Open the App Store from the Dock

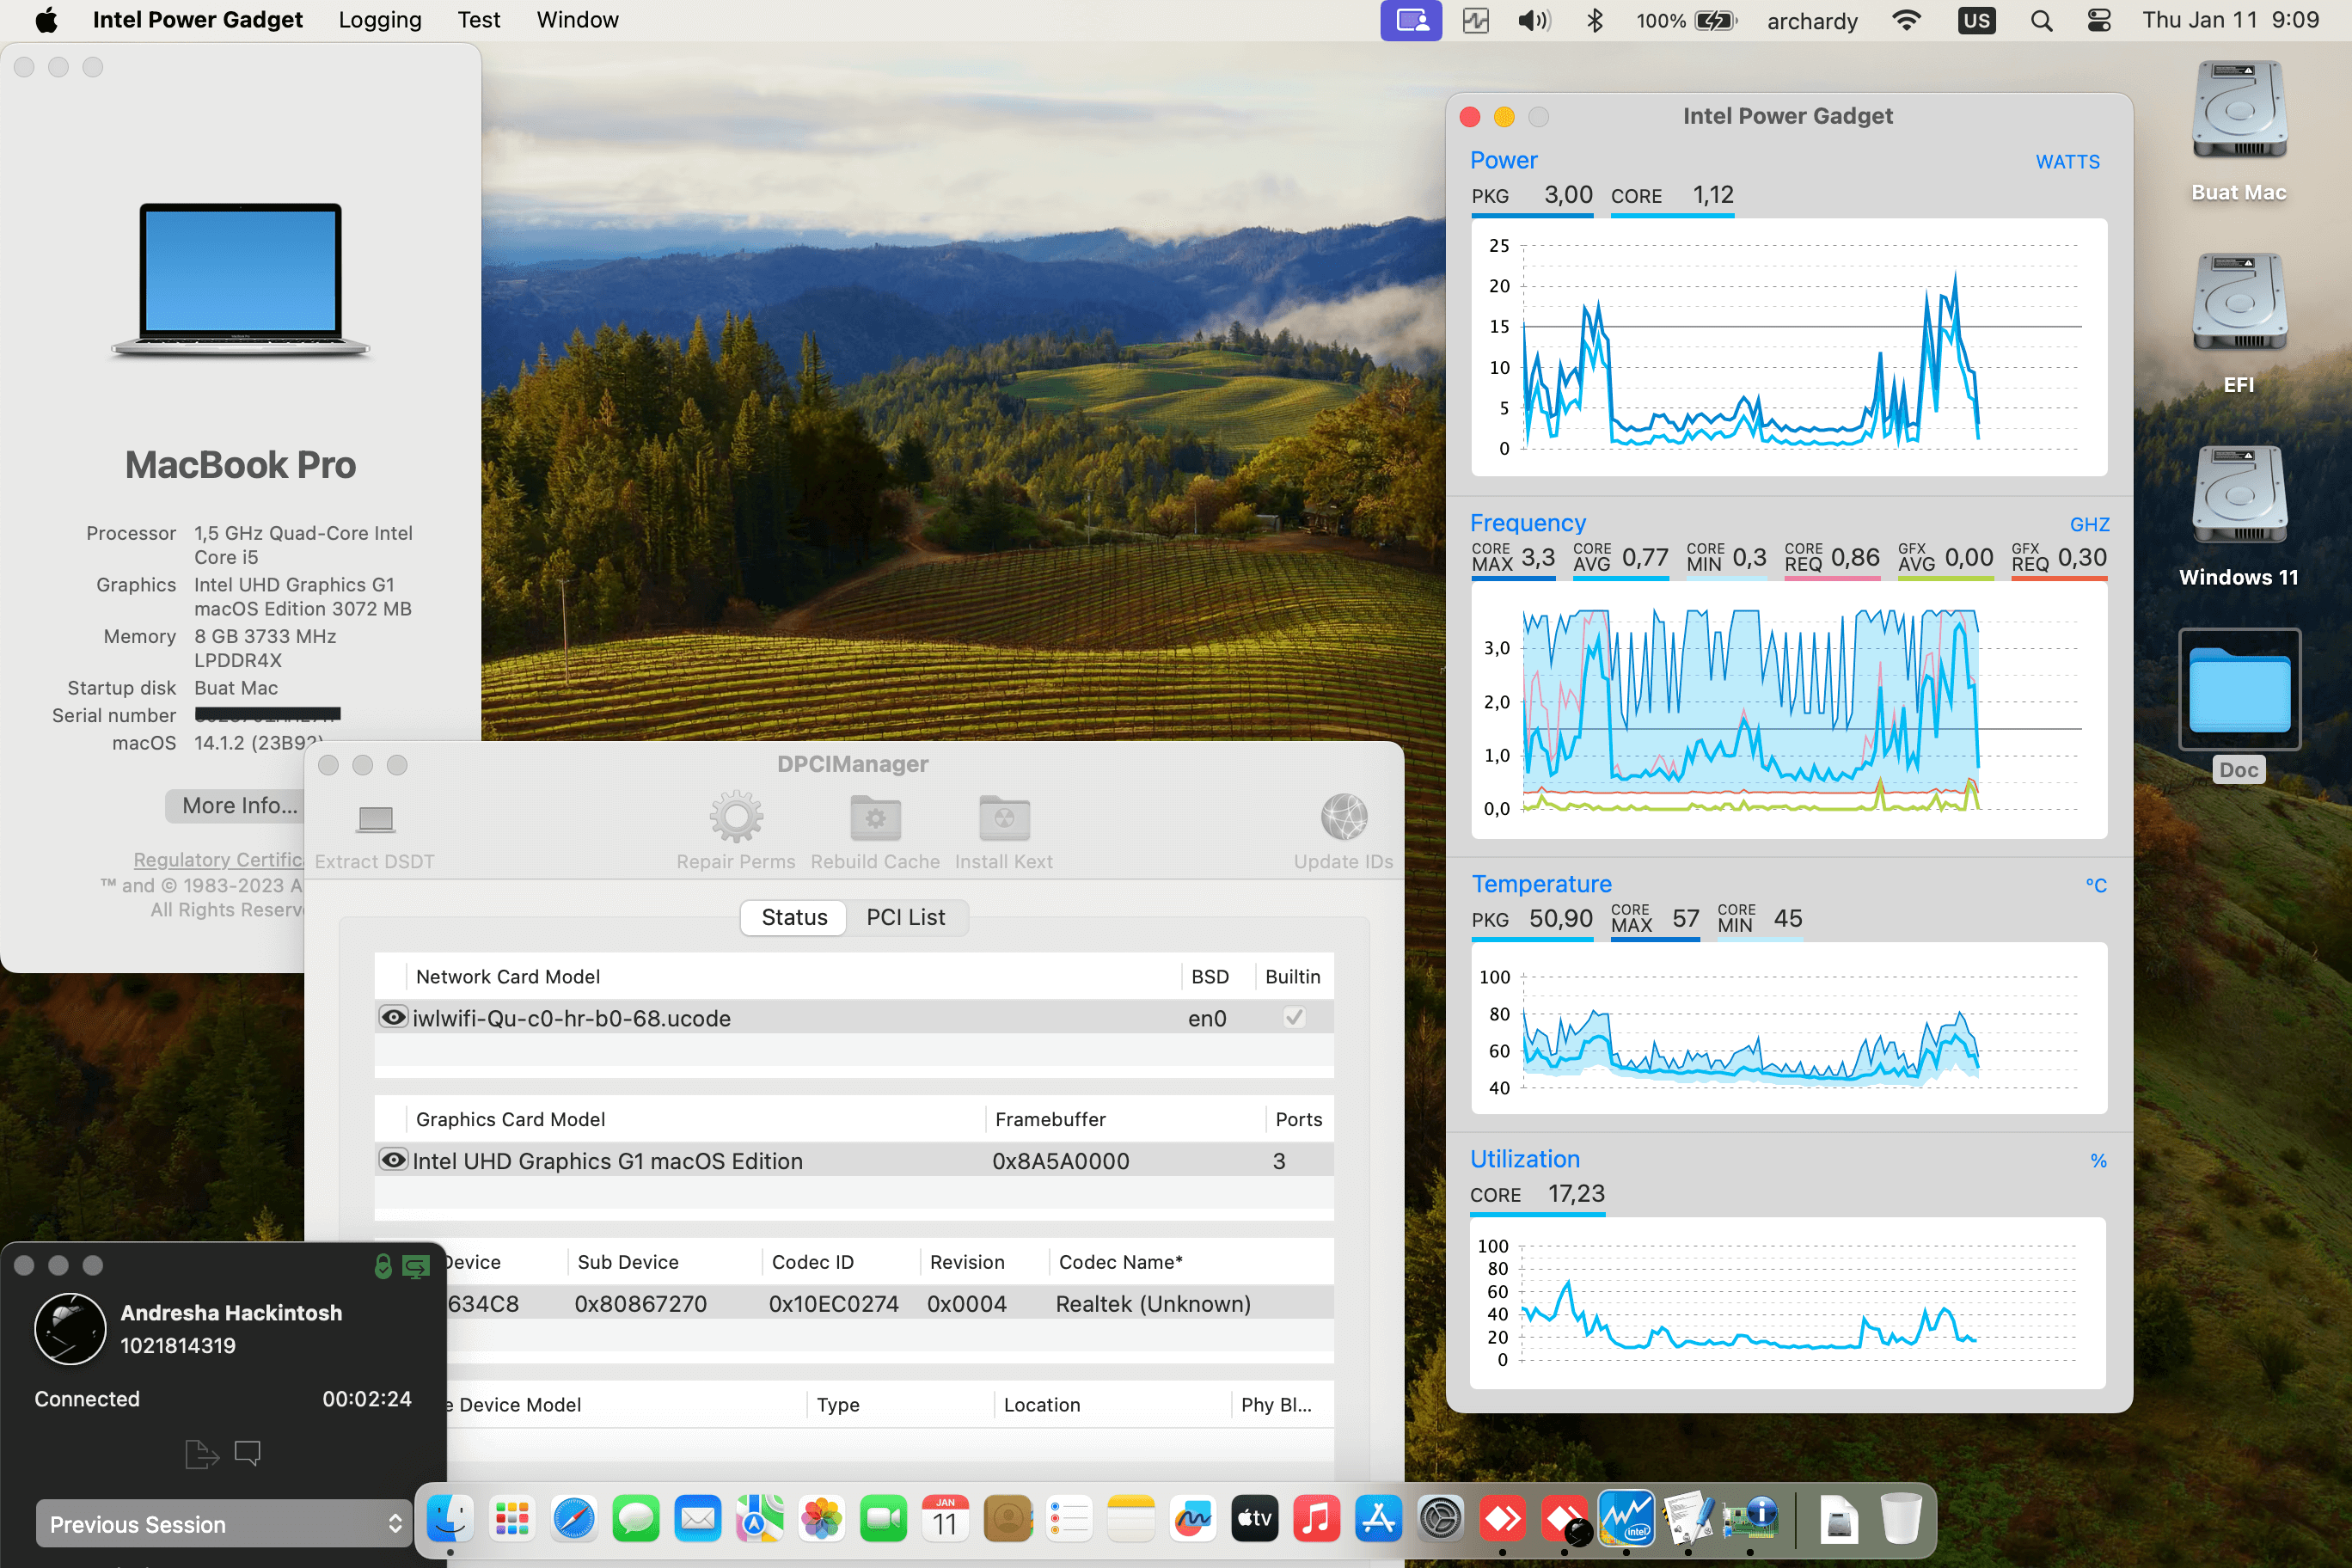tap(1379, 1519)
